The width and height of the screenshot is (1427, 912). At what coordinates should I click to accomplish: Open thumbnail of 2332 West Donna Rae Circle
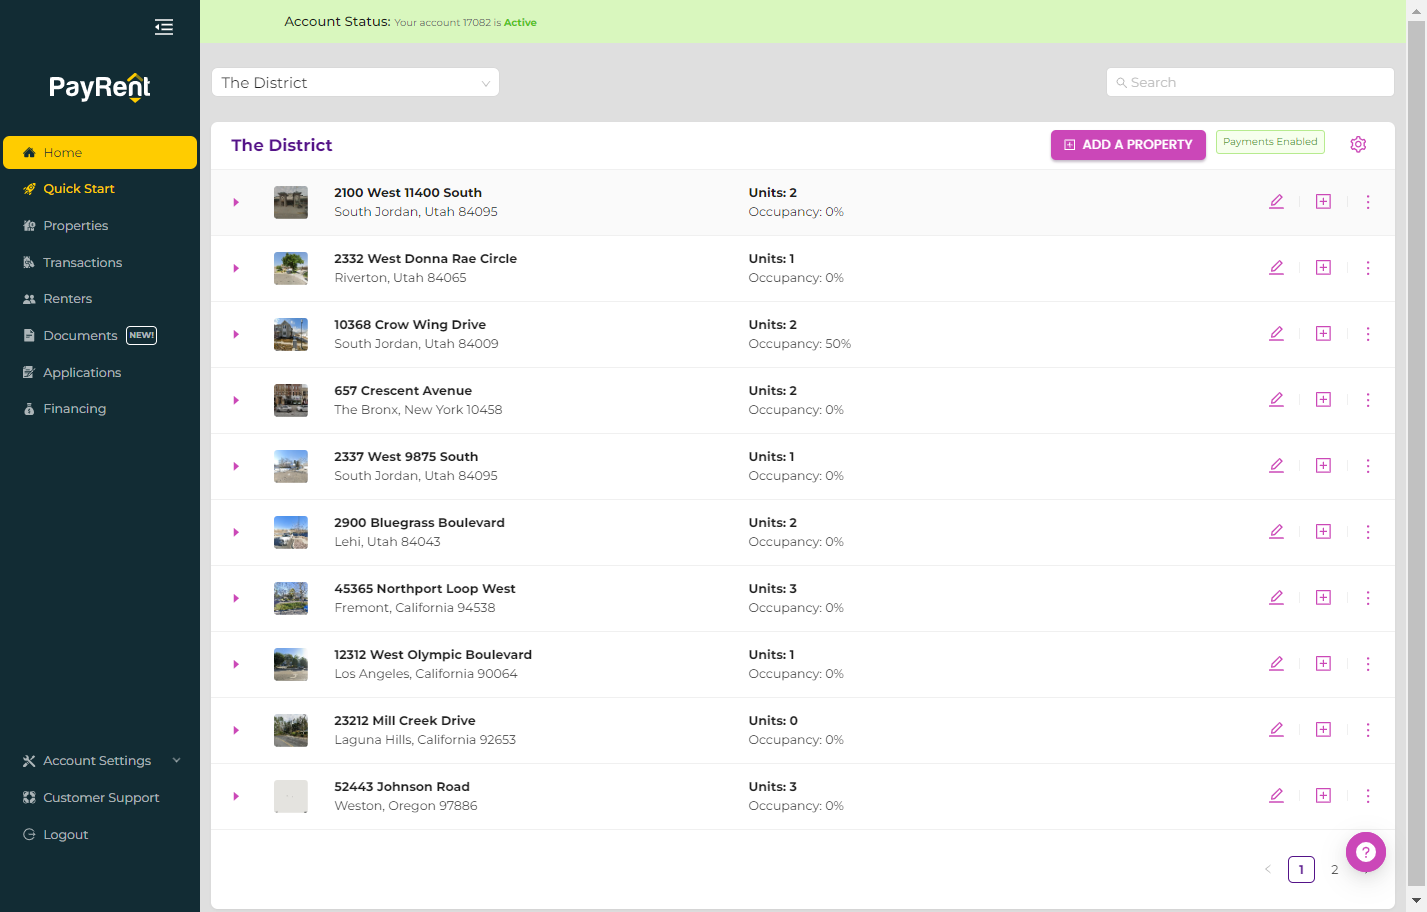pos(291,268)
